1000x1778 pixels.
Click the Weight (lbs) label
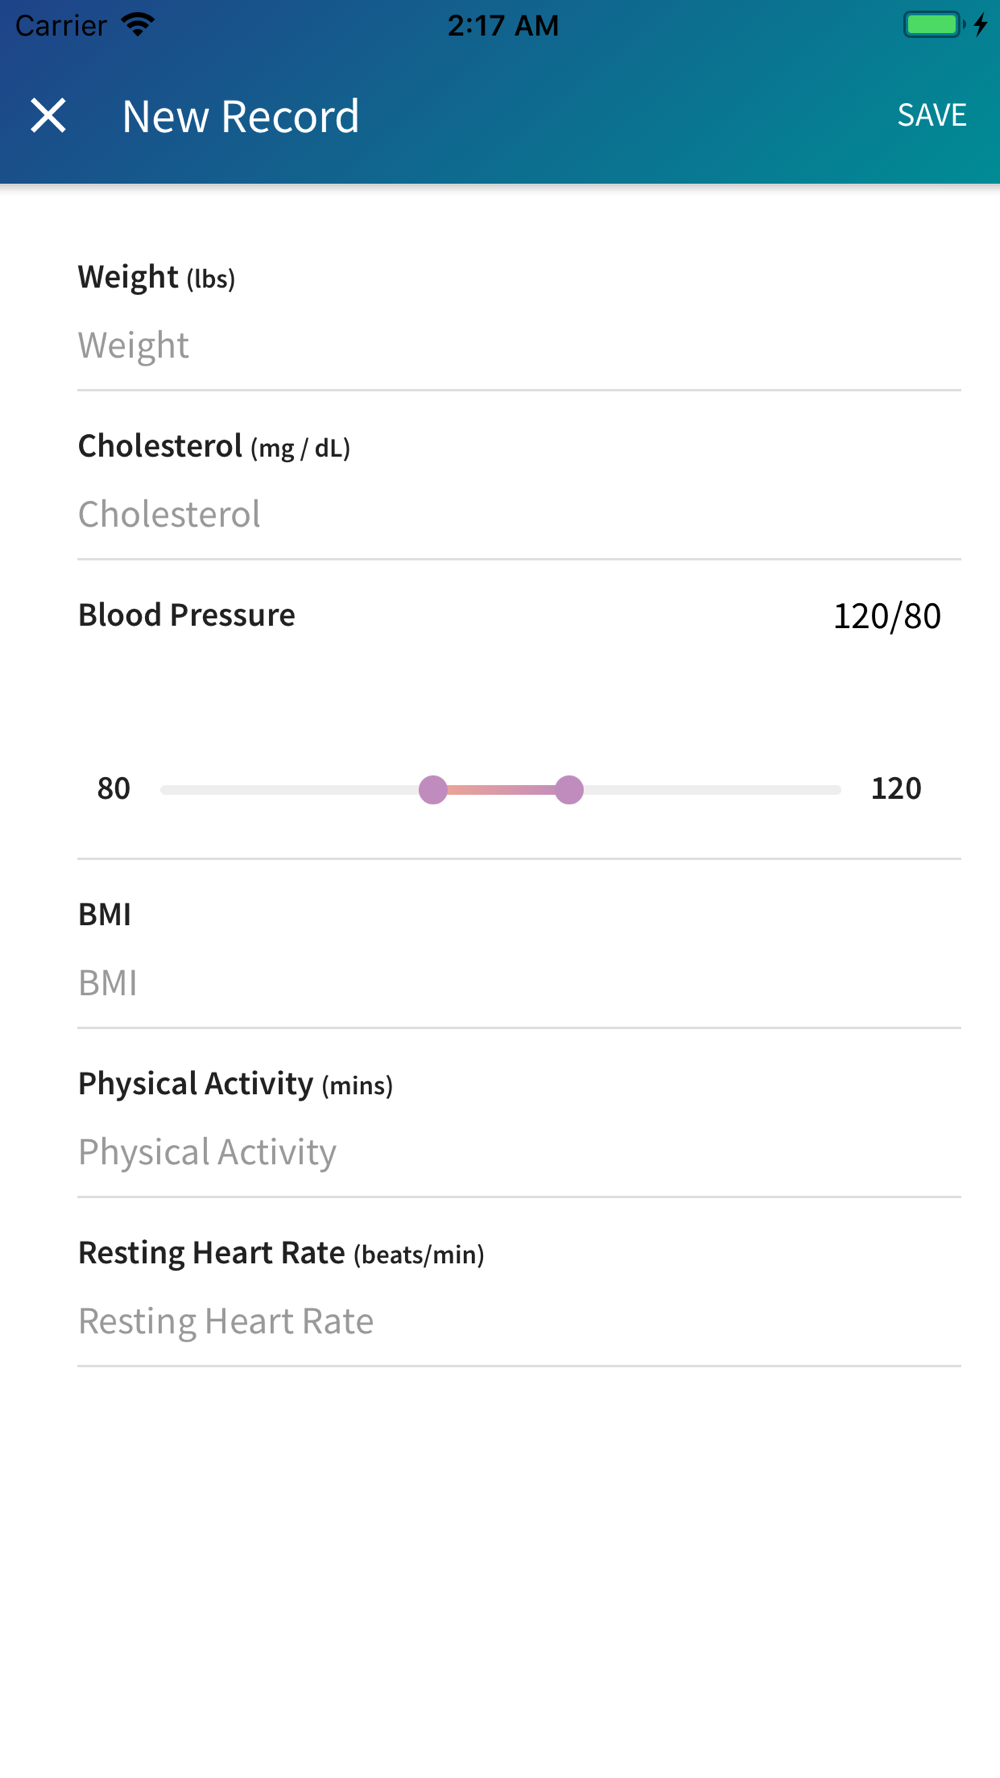tap(156, 277)
